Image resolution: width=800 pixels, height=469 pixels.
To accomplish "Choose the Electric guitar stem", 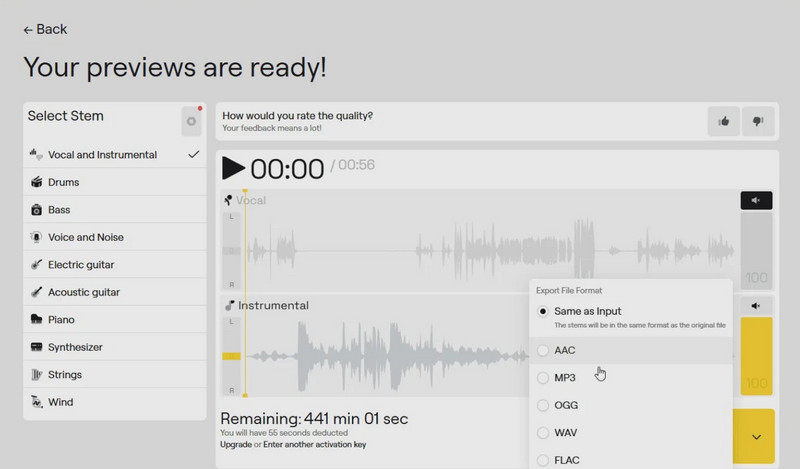I will click(81, 265).
